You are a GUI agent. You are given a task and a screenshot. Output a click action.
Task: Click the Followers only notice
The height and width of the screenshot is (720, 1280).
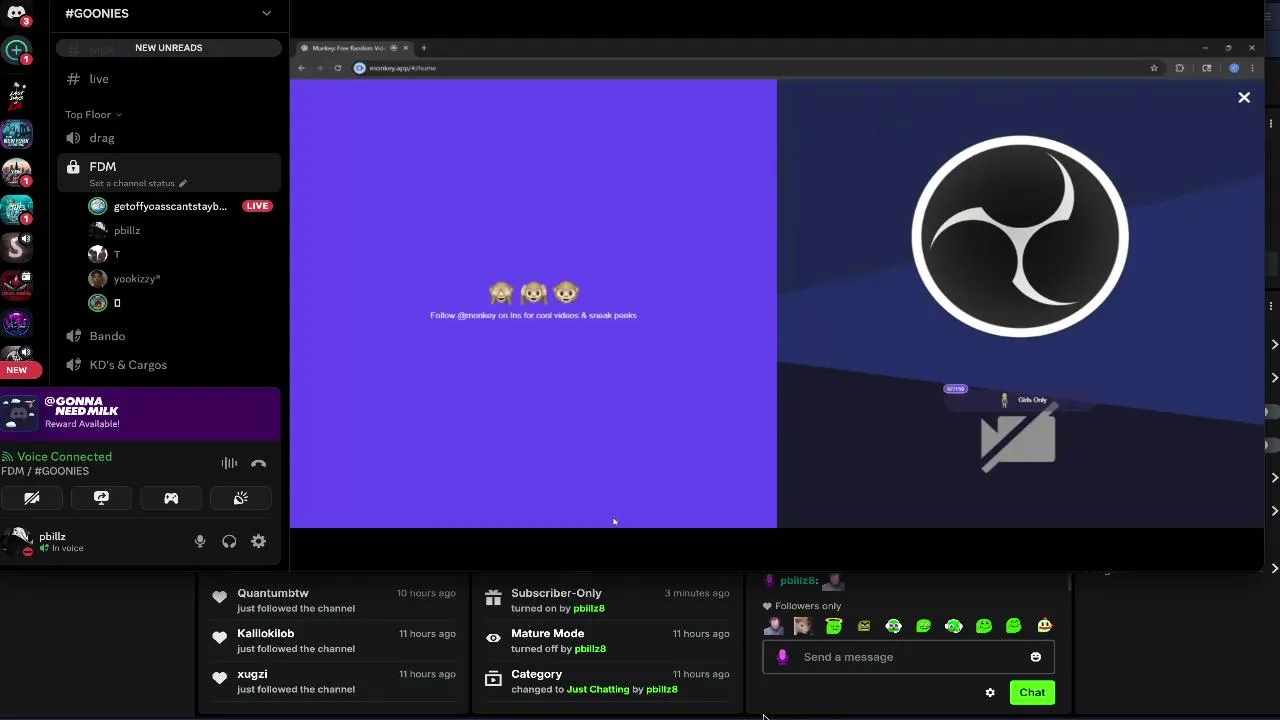[802, 606]
